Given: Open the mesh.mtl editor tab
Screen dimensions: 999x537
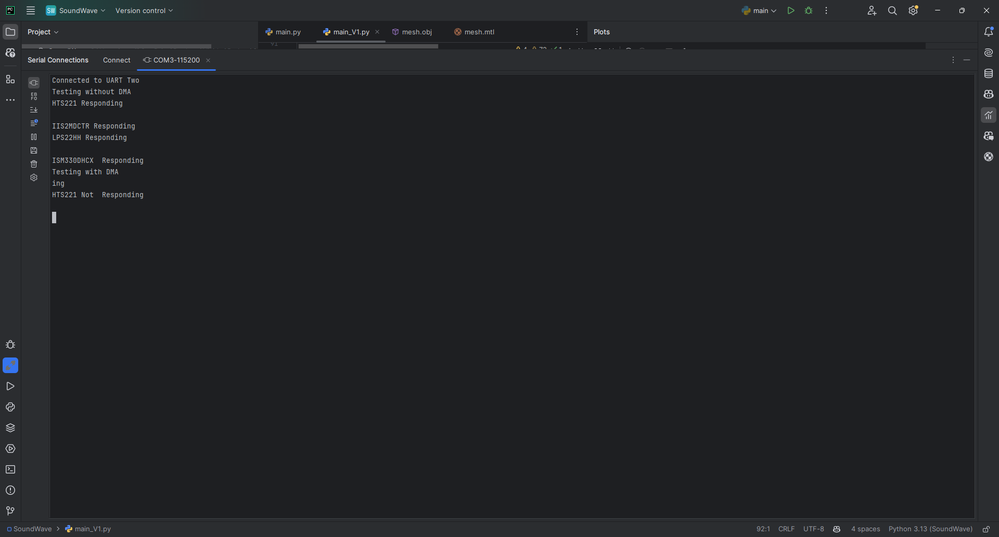Looking at the screenshot, I should click(474, 32).
